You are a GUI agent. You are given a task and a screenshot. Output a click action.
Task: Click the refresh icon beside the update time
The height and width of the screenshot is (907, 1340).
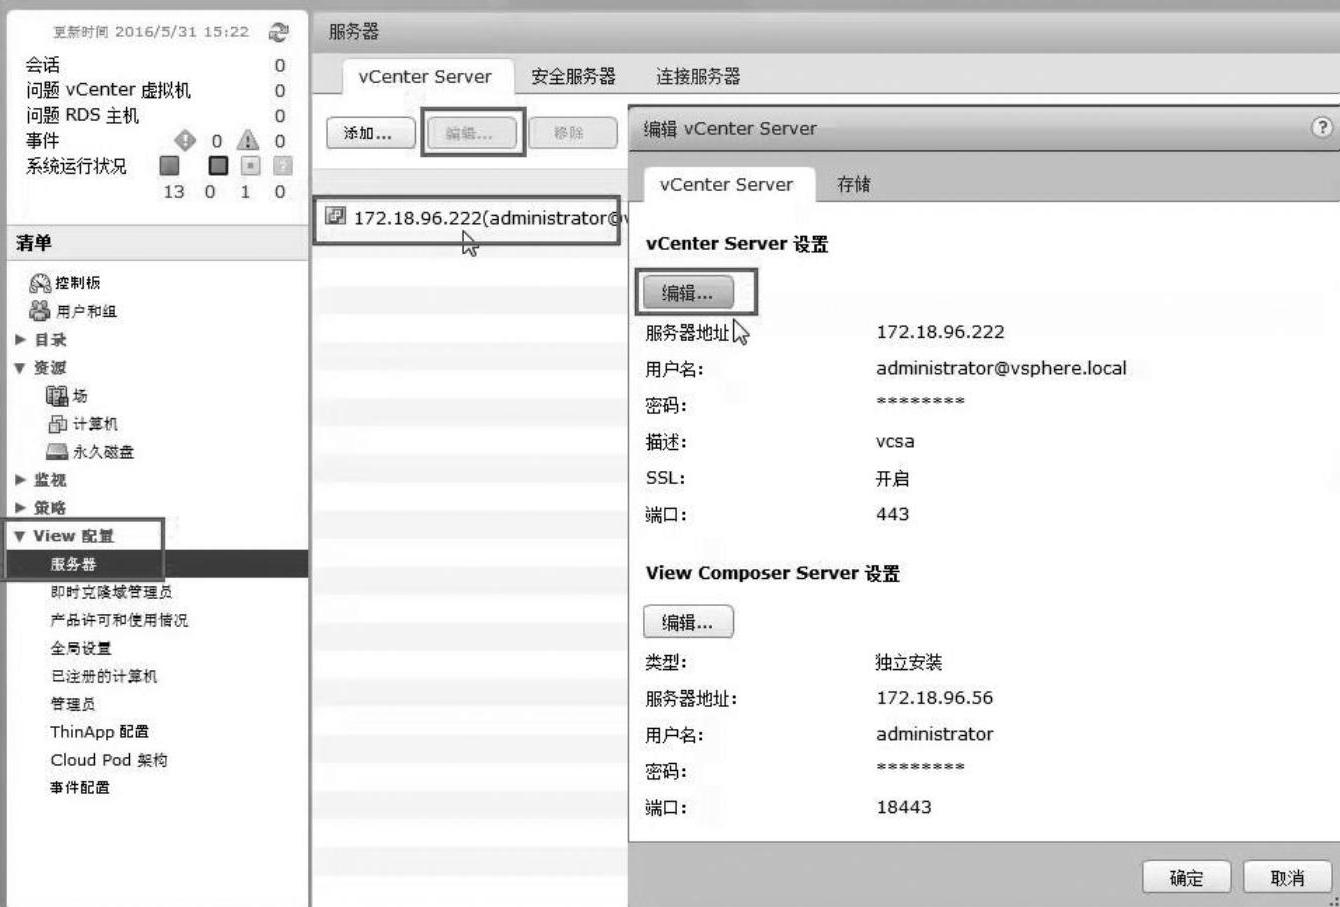[278, 32]
